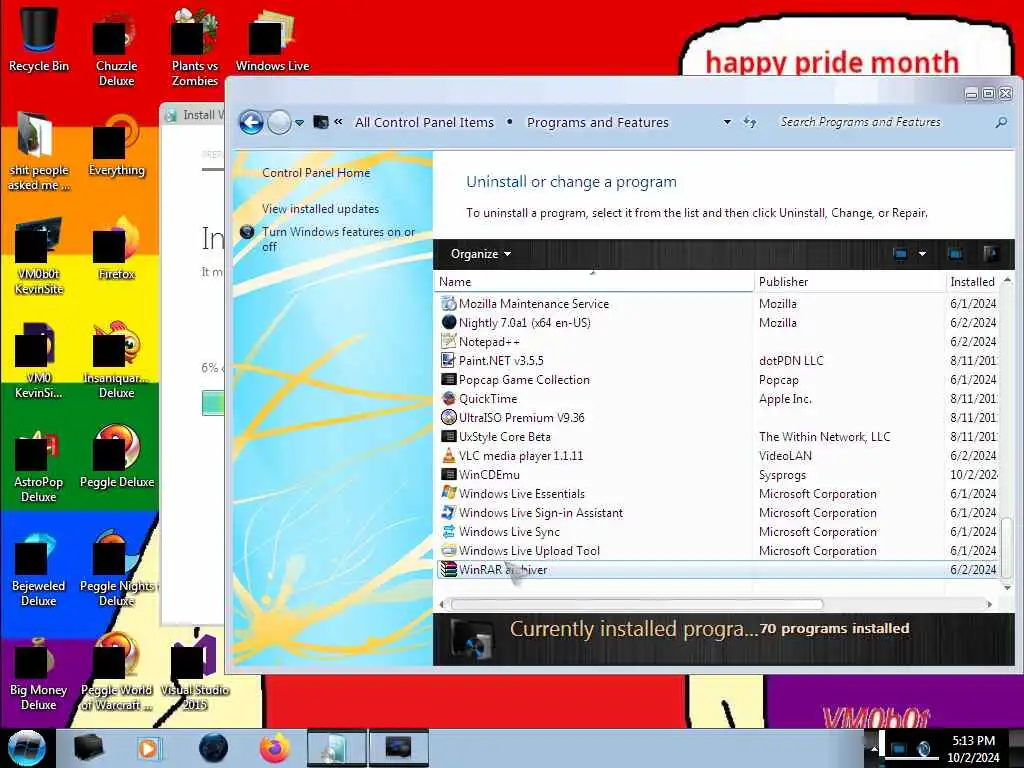
Task: Open the Organize menu
Action: (x=481, y=253)
